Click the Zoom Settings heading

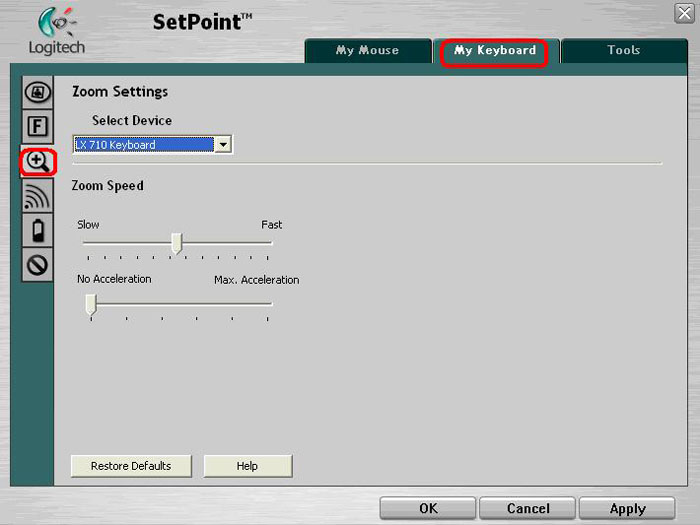coord(120,92)
